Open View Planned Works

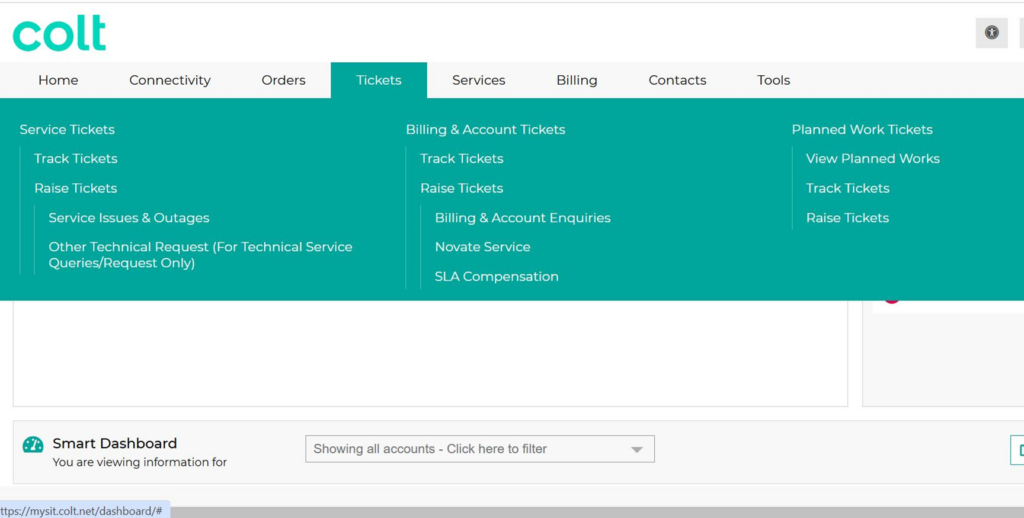[x=872, y=159]
